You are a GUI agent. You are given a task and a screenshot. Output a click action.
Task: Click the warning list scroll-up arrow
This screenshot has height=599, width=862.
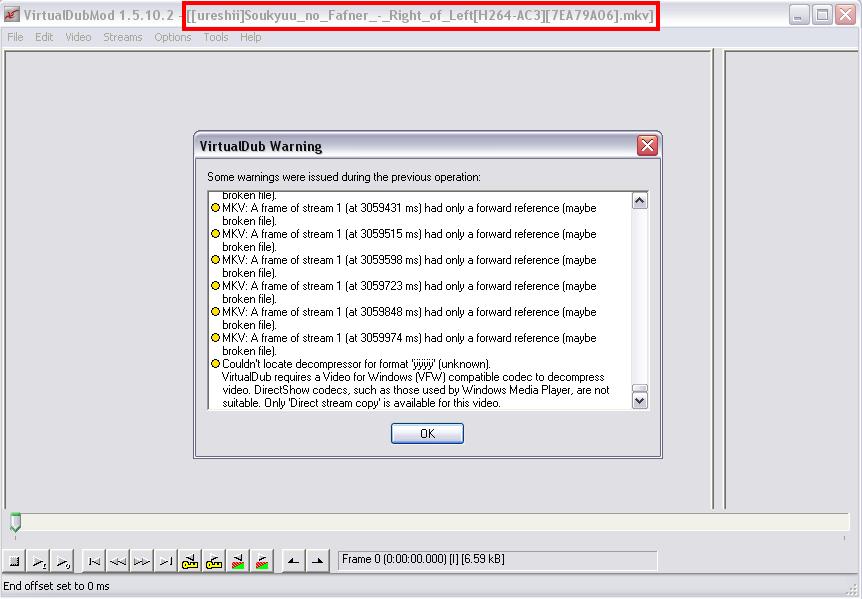639,201
